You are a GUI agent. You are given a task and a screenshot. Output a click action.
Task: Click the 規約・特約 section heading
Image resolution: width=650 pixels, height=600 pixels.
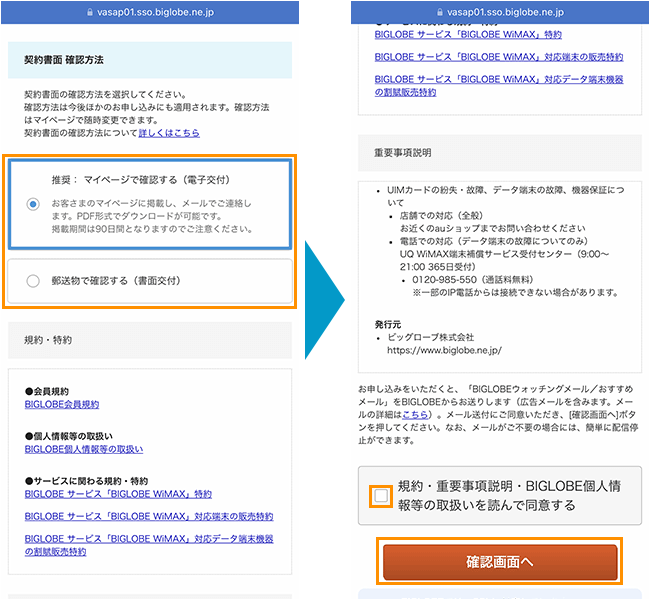click(48, 340)
